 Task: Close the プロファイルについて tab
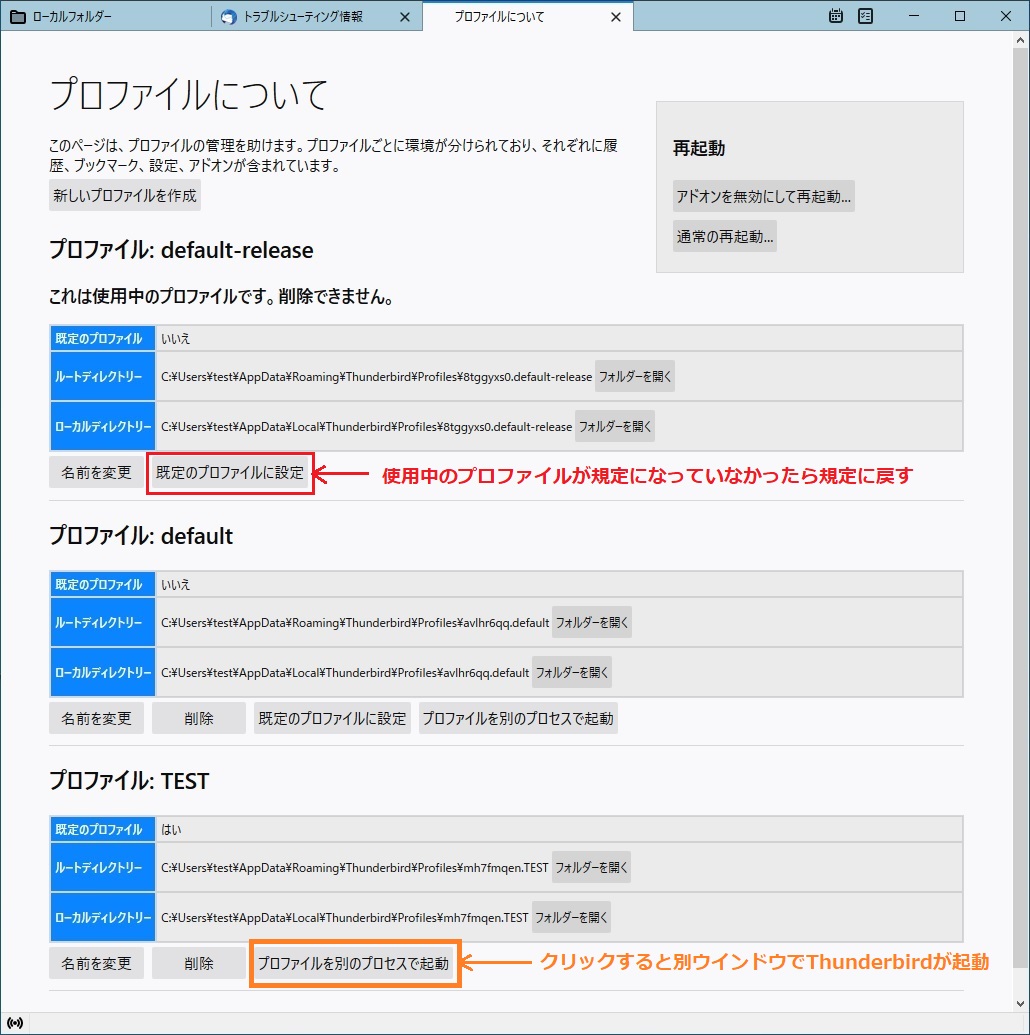coord(616,17)
